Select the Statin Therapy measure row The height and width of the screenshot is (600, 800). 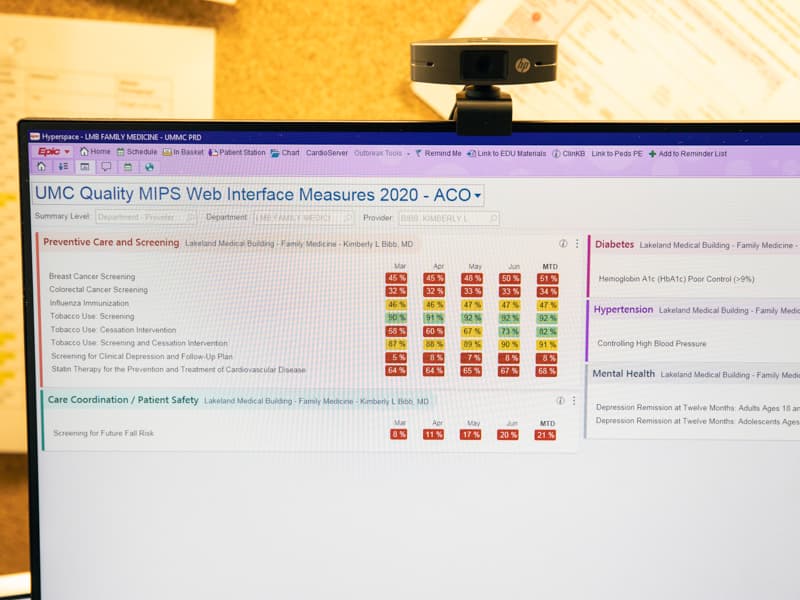tap(178, 369)
